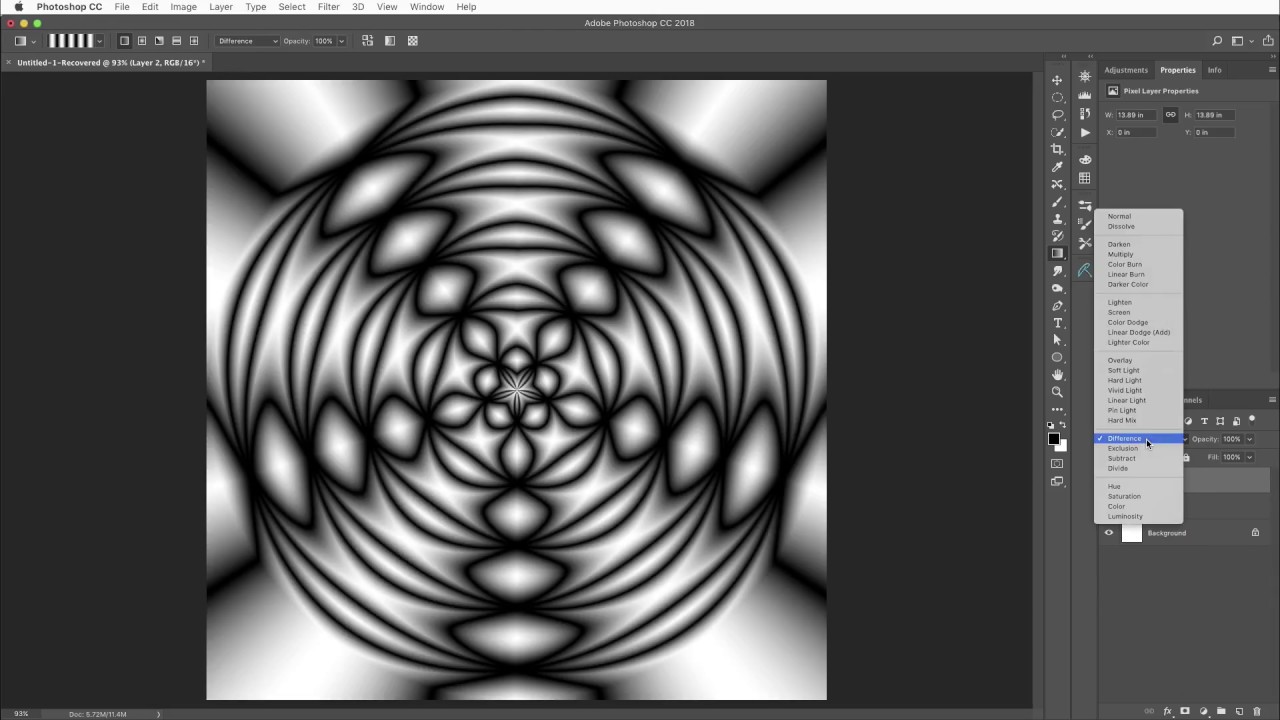Click the search icon in options bar
The height and width of the screenshot is (720, 1280).
pos(1217,41)
